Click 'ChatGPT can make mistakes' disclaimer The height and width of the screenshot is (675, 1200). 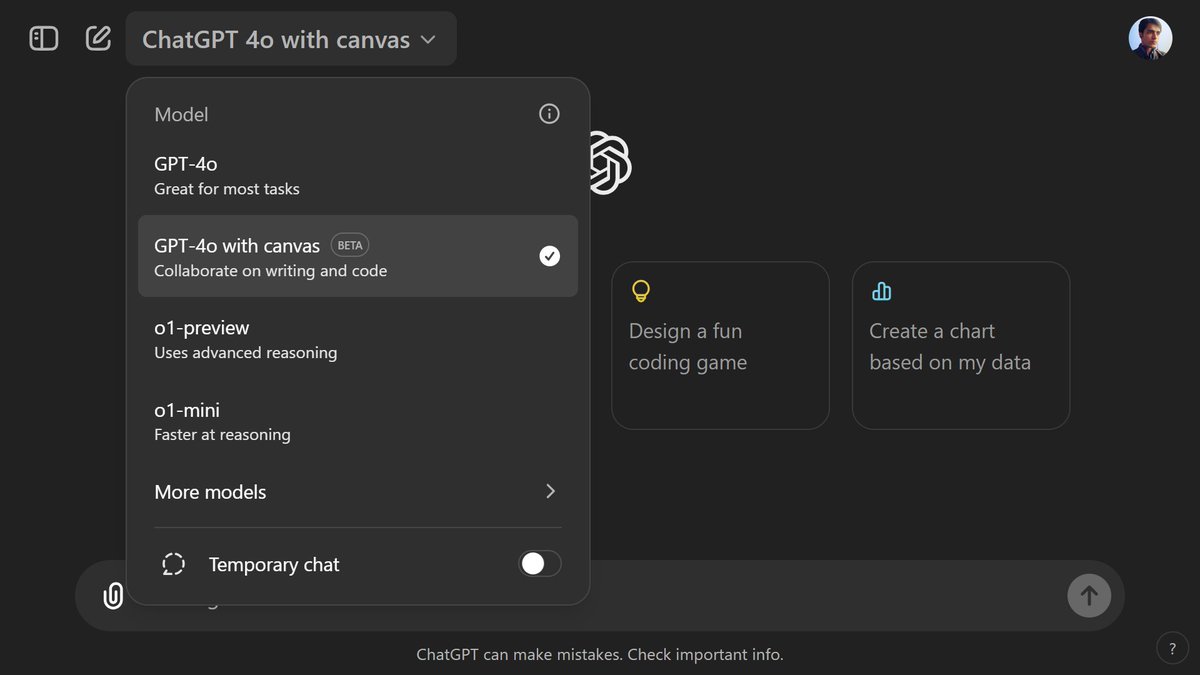click(600, 655)
